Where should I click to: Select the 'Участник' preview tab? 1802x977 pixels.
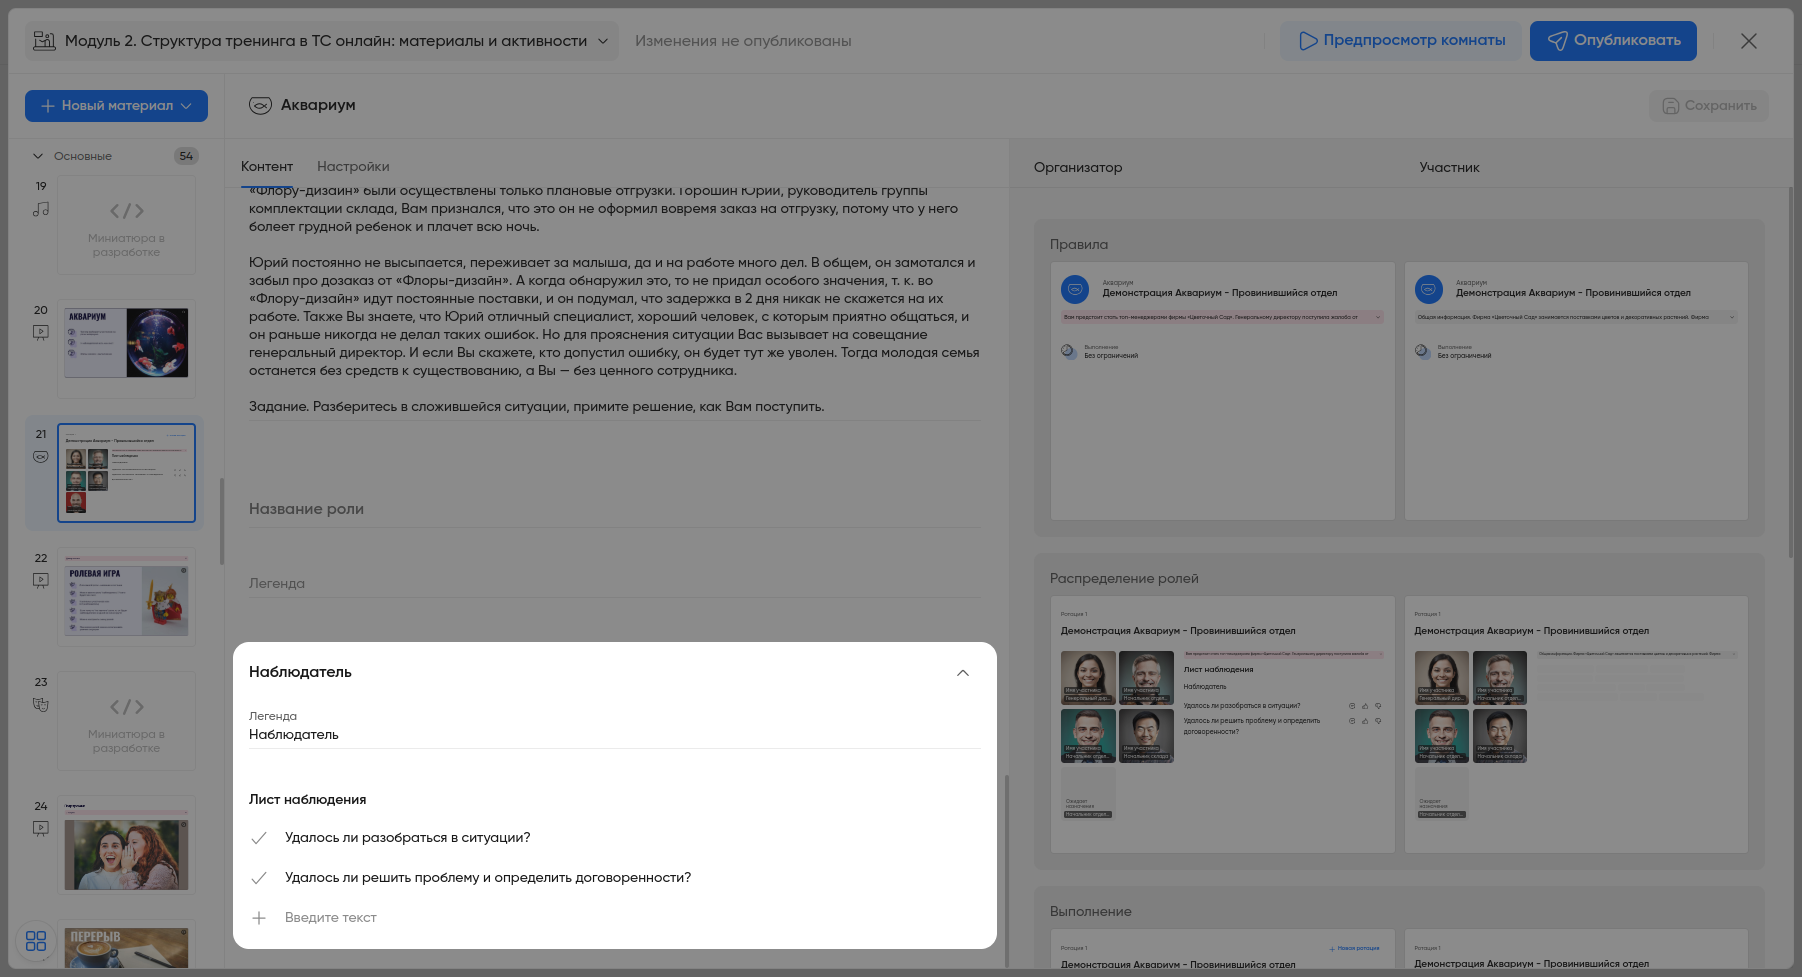point(1448,168)
